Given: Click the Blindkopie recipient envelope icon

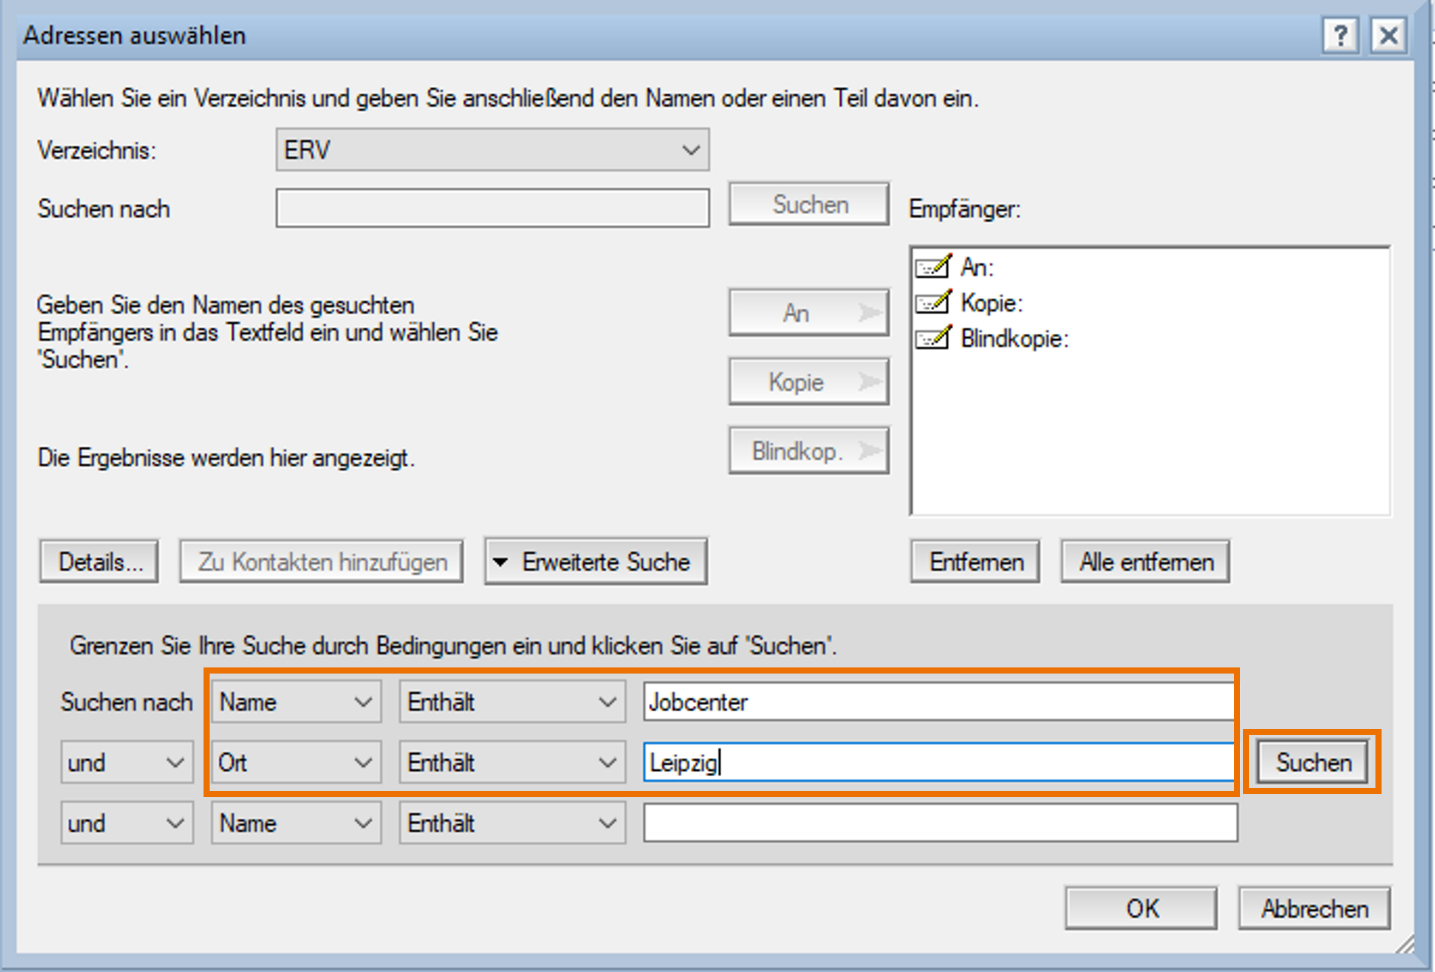Looking at the screenshot, I should pyautogui.click(x=933, y=338).
